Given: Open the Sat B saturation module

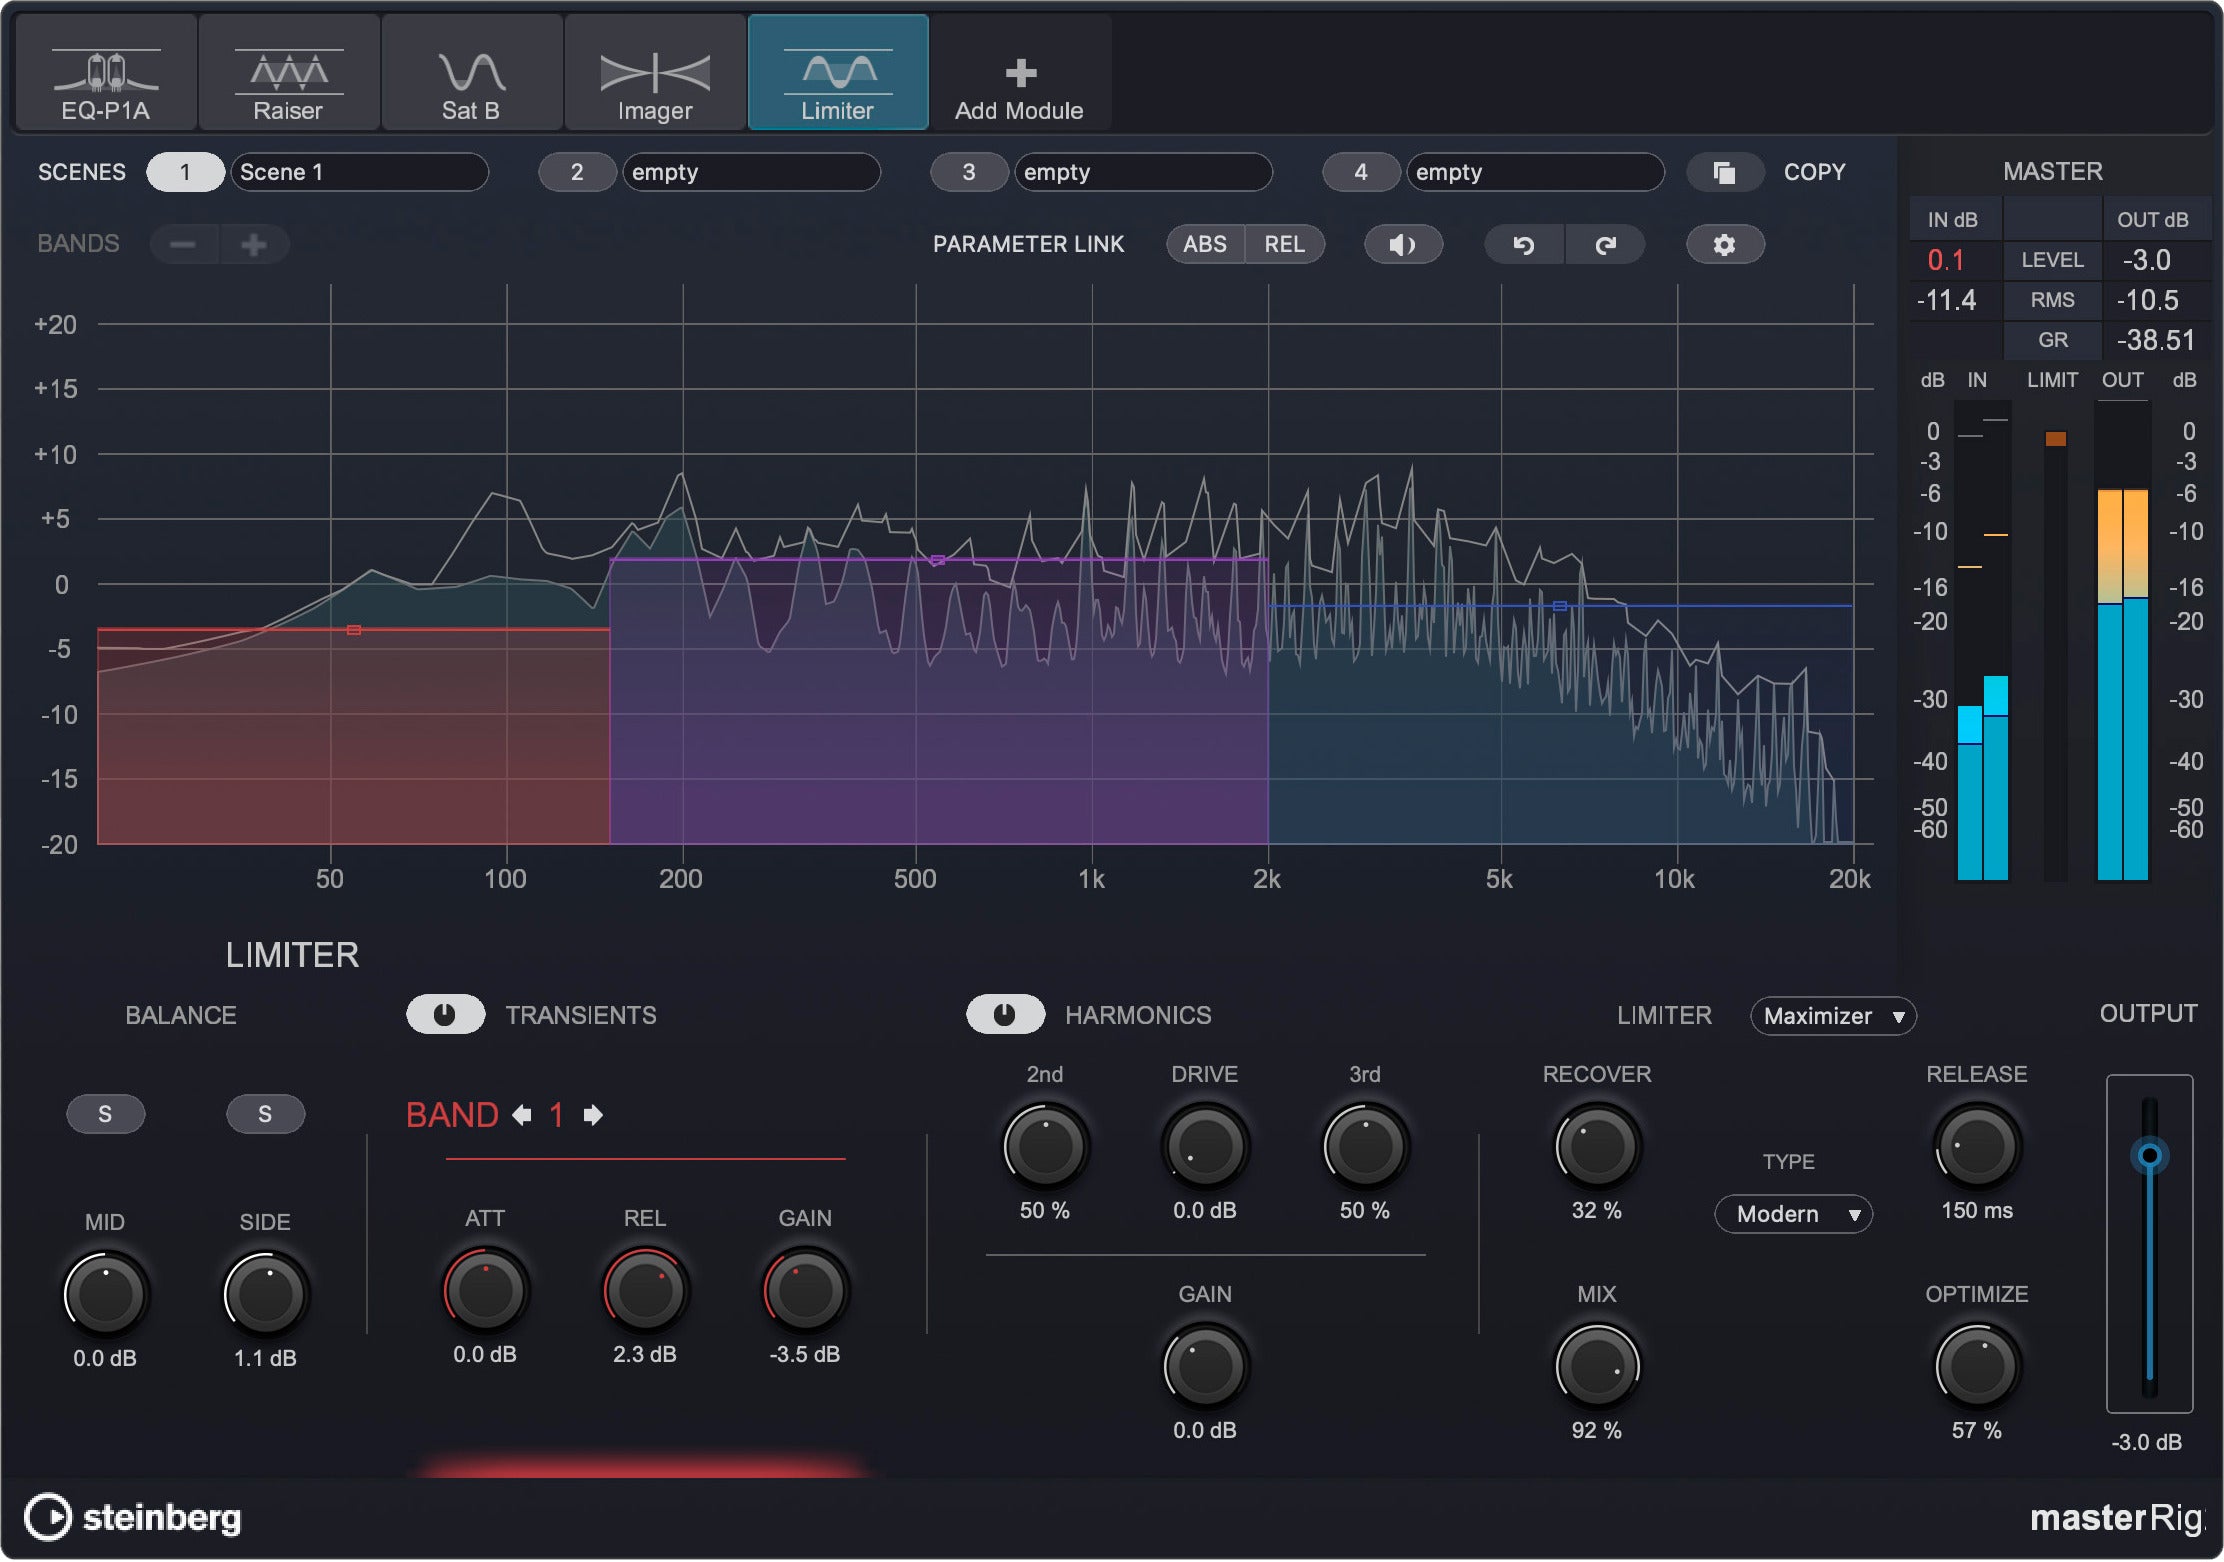Looking at the screenshot, I should (x=471, y=72).
